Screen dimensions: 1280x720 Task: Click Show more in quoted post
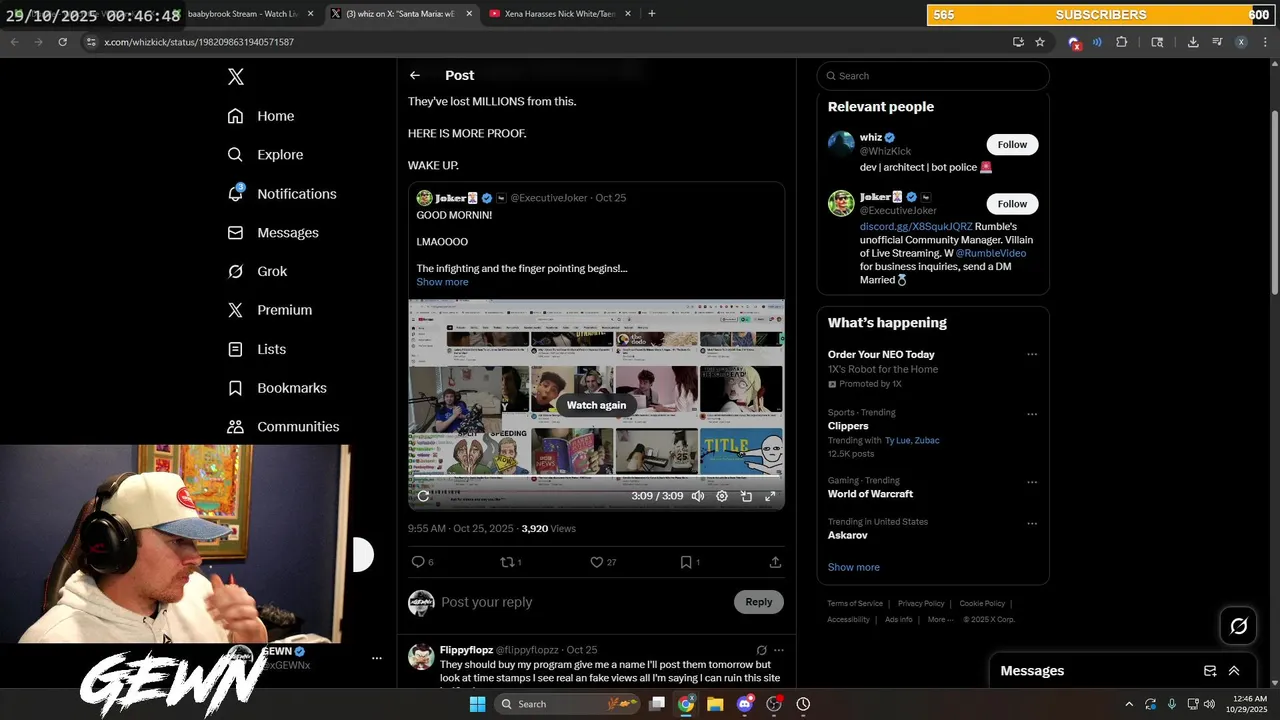442,282
